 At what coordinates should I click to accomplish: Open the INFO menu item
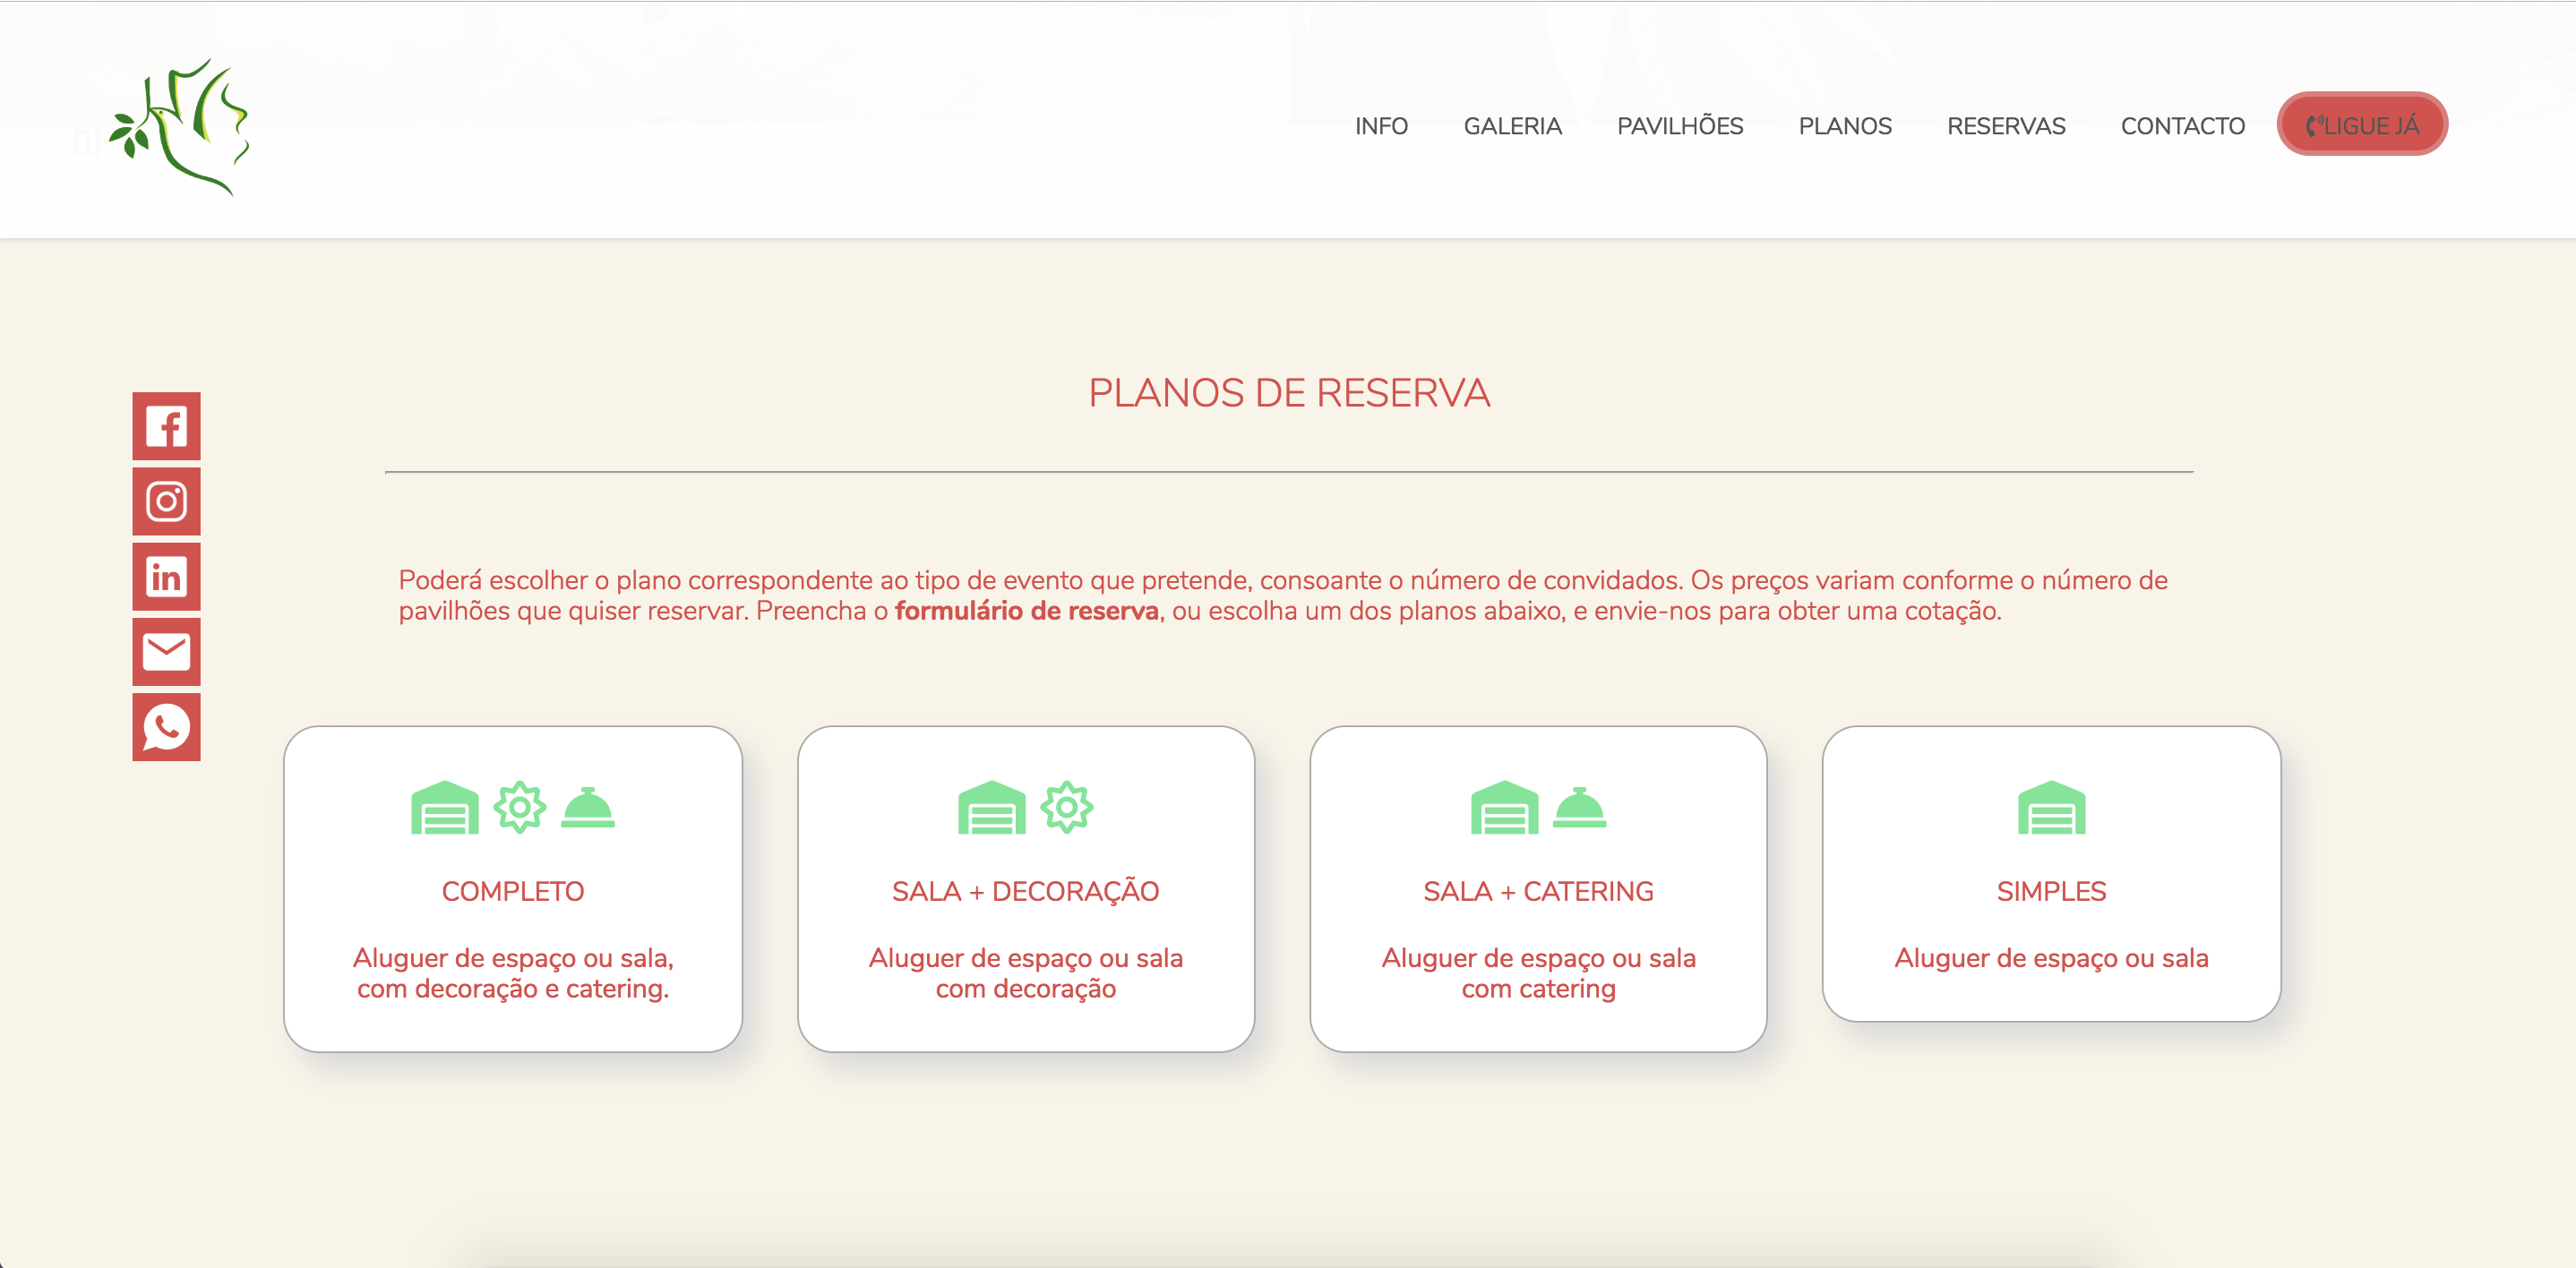pos(1380,126)
